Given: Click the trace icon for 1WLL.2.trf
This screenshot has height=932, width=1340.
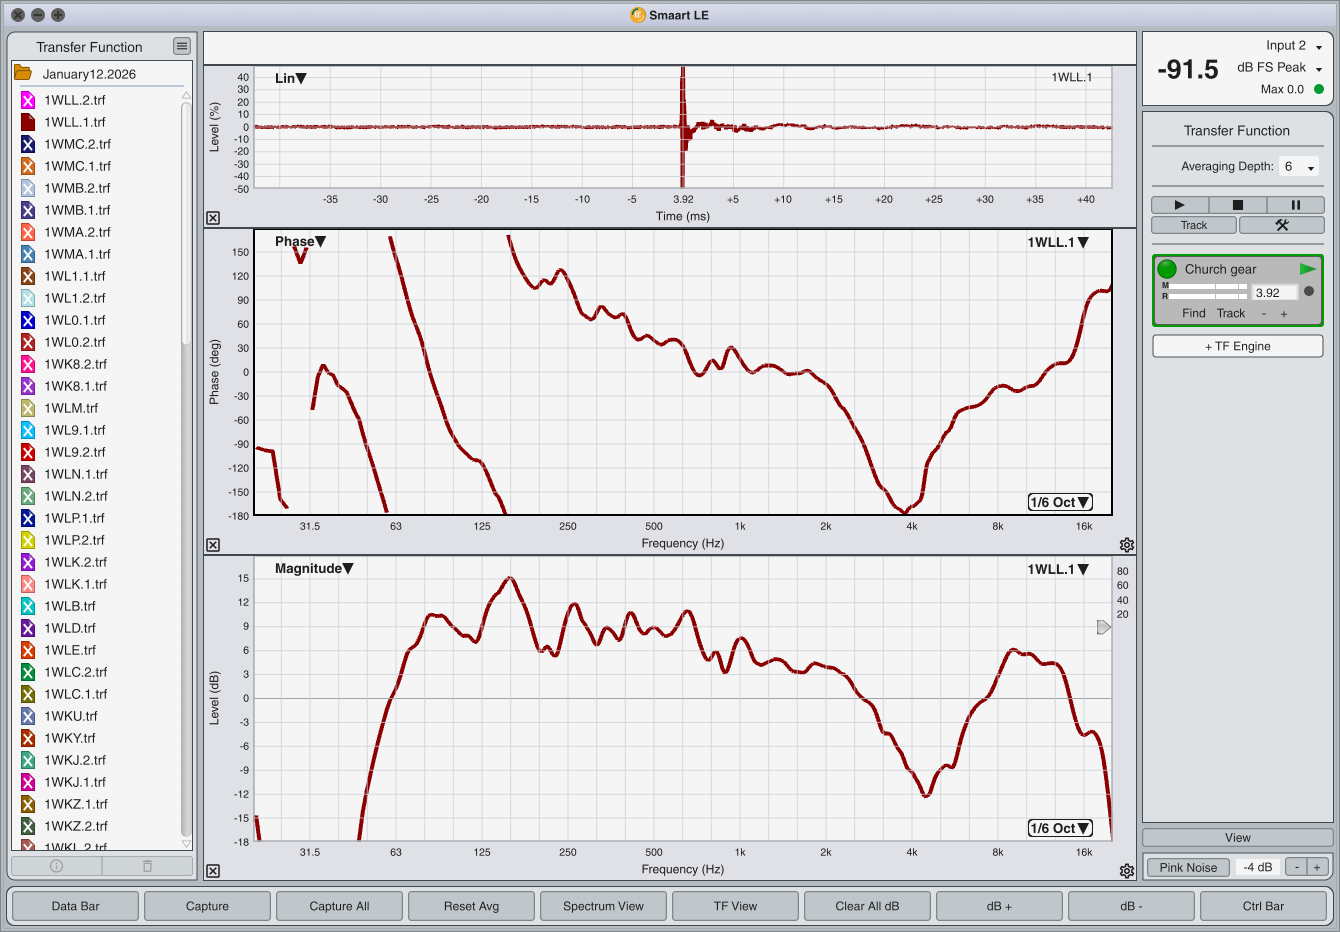Looking at the screenshot, I should pos(28,100).
